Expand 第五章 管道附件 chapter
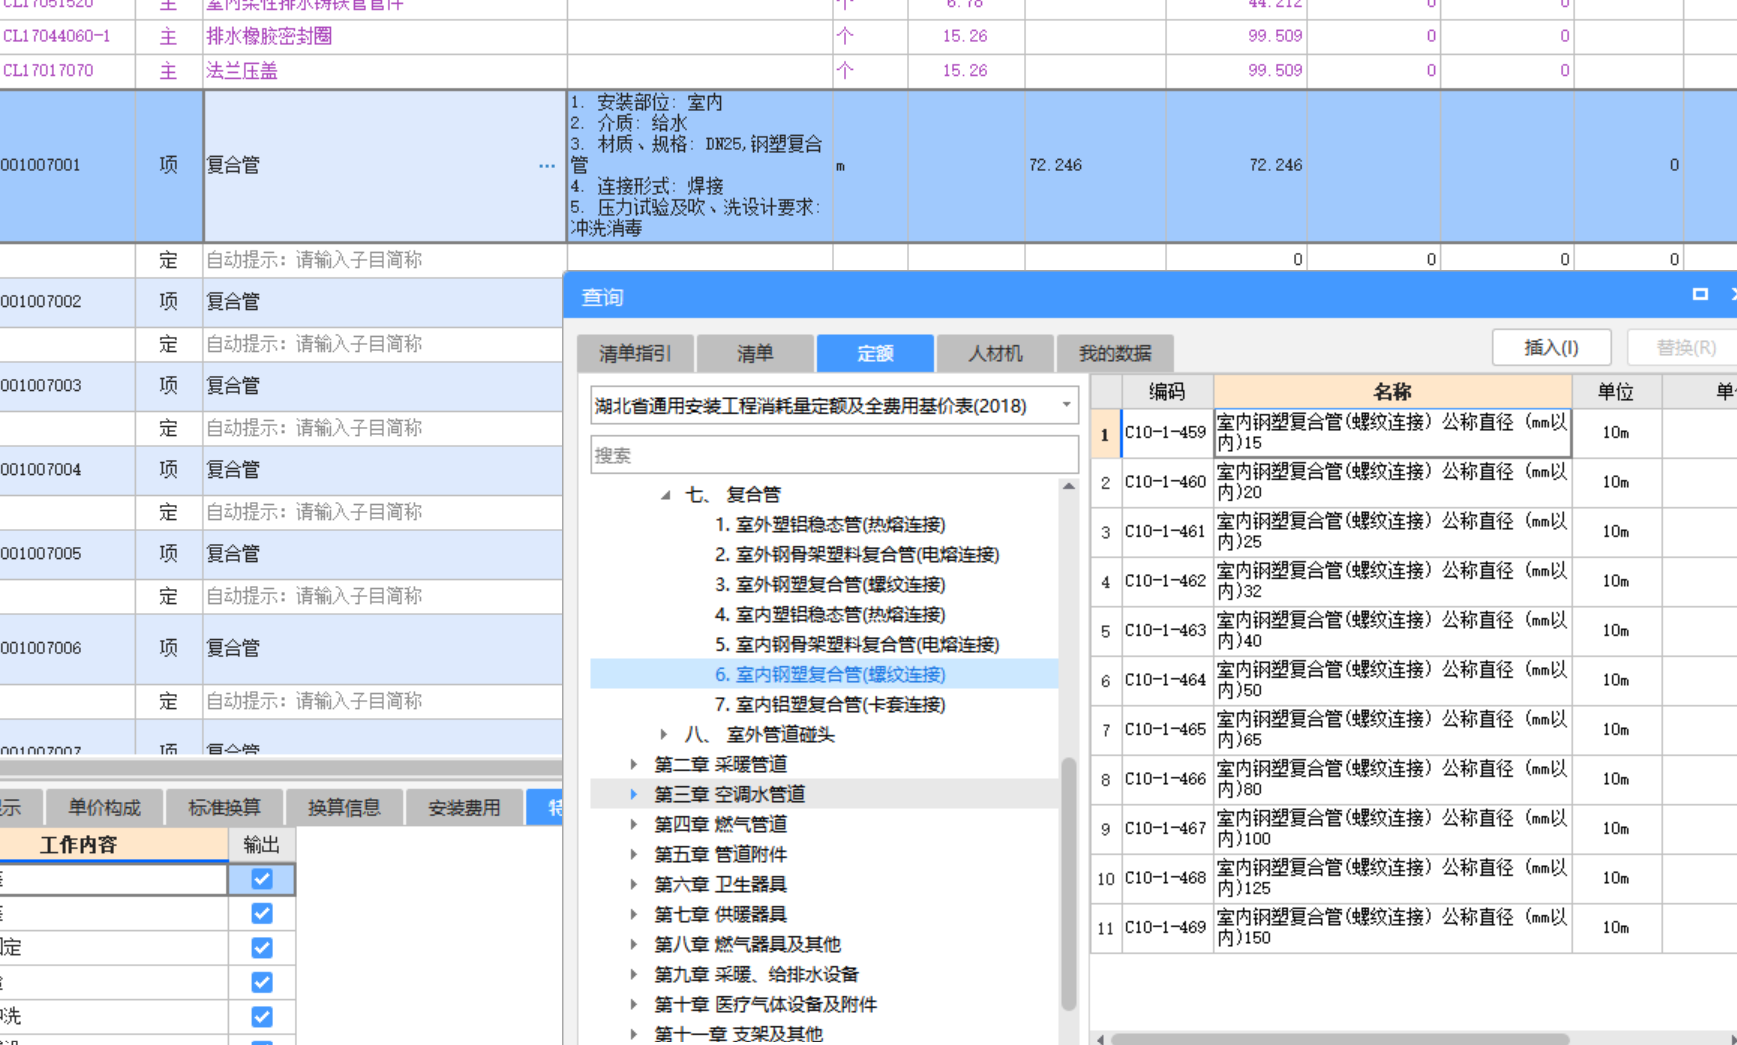This screenshot has height=1045, width=1737. (634, 854)
